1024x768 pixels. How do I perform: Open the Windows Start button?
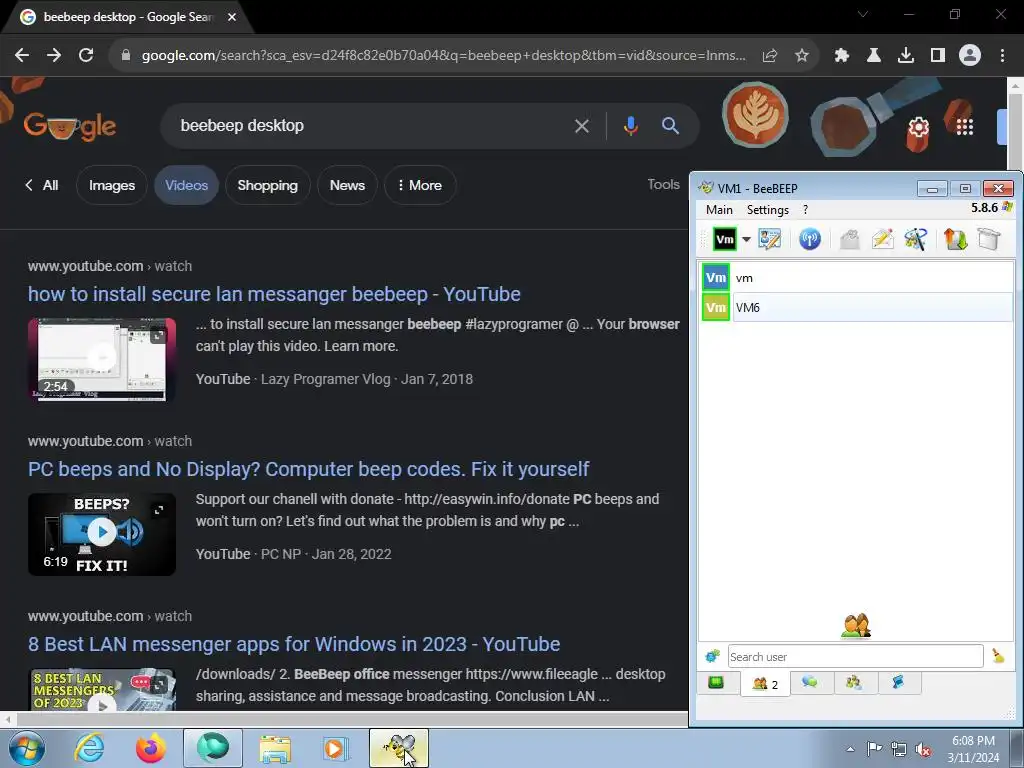[26, 748]
